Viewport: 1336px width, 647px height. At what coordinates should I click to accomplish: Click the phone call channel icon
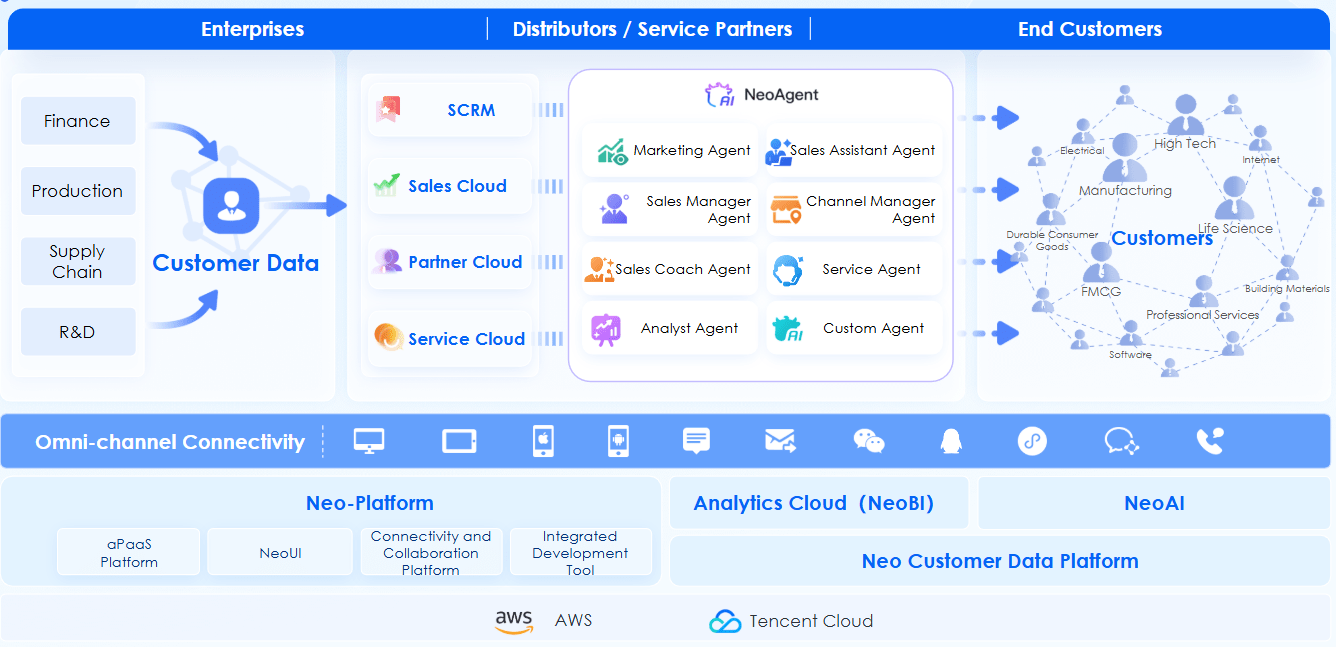click(1210, 441)
